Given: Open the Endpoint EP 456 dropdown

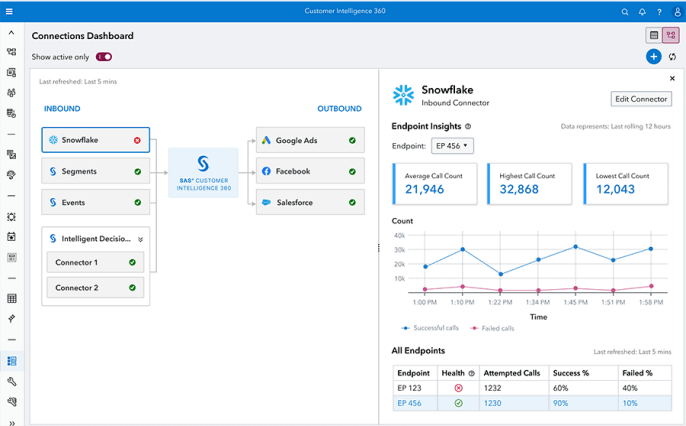Looking at the screenshot, I should 452,146.
